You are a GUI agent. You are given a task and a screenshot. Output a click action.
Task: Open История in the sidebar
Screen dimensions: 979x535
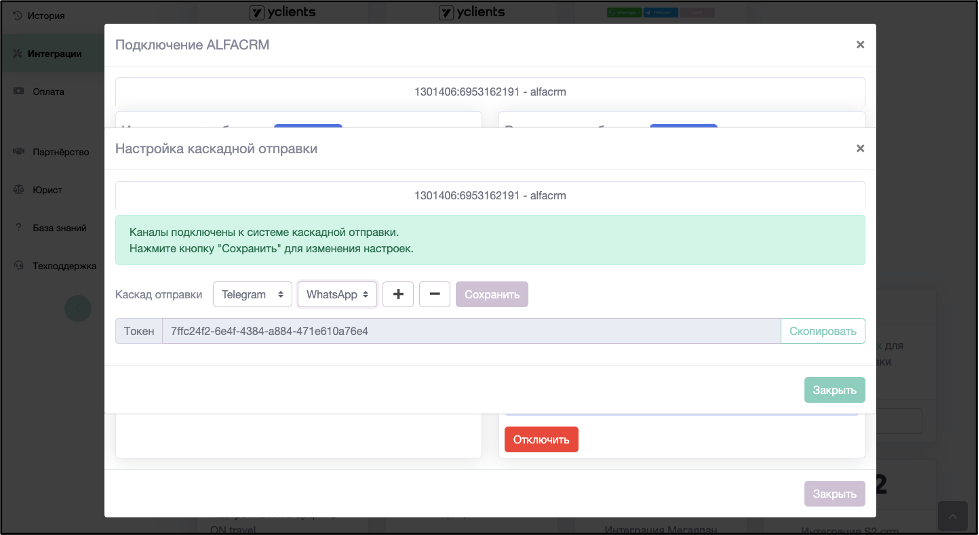46,16
